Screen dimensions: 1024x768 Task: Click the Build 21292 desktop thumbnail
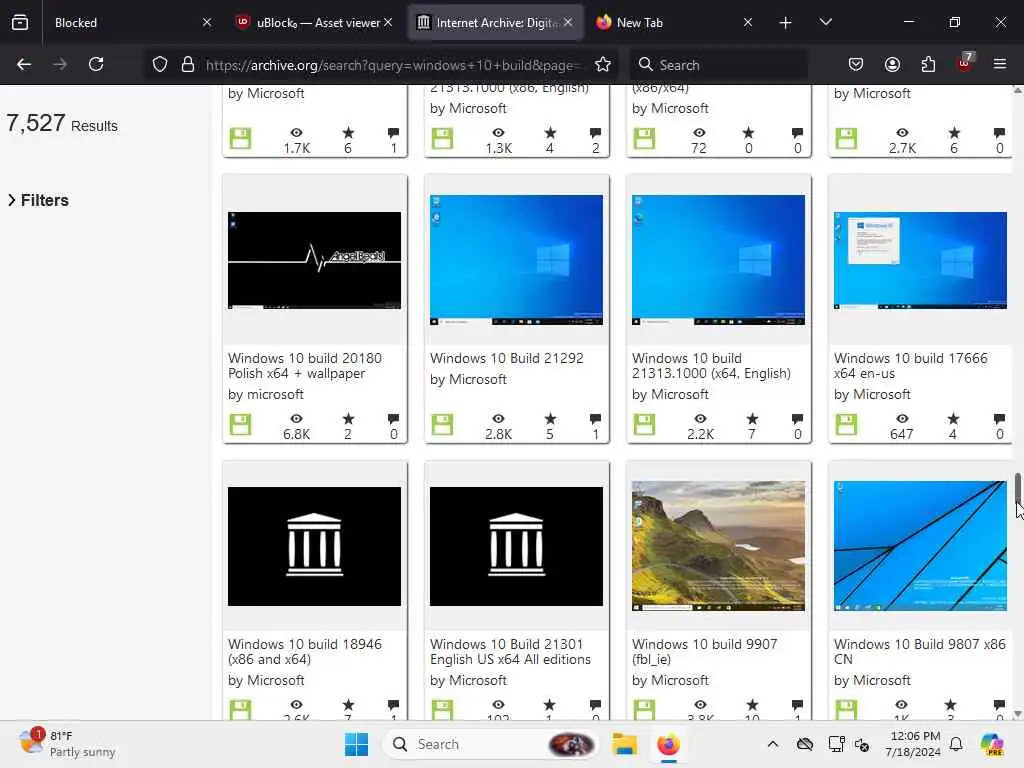tap(516, 260)
